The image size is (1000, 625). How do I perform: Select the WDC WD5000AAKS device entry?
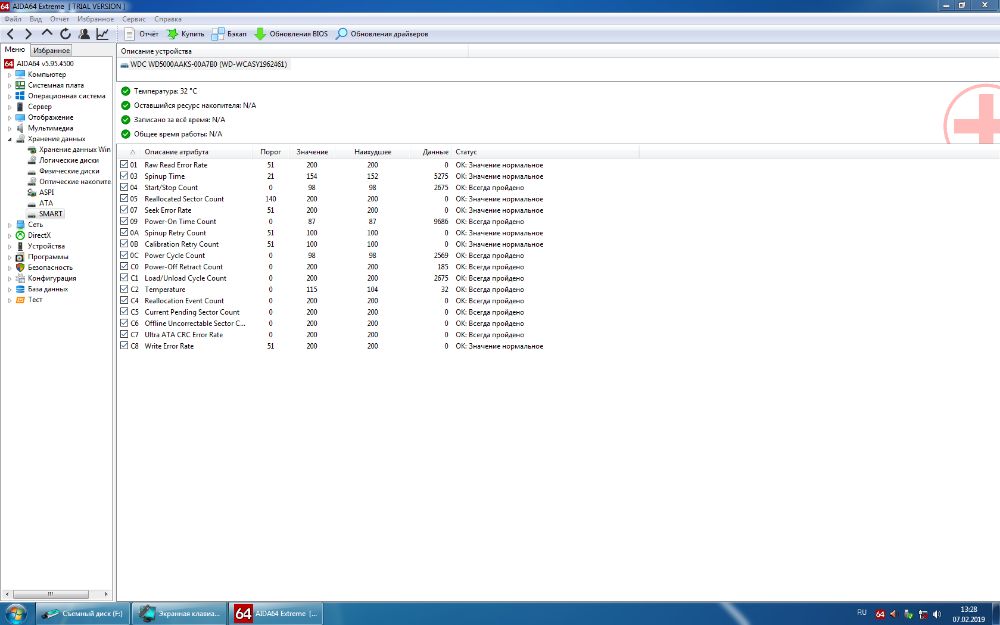click(x=203, y=64)
